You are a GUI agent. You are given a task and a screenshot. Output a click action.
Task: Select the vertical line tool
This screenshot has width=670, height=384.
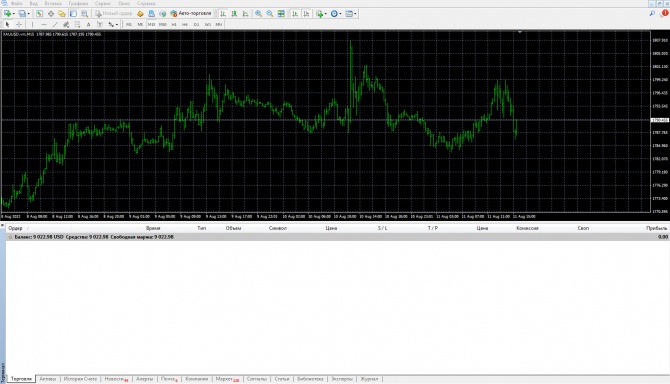(32, 24)
